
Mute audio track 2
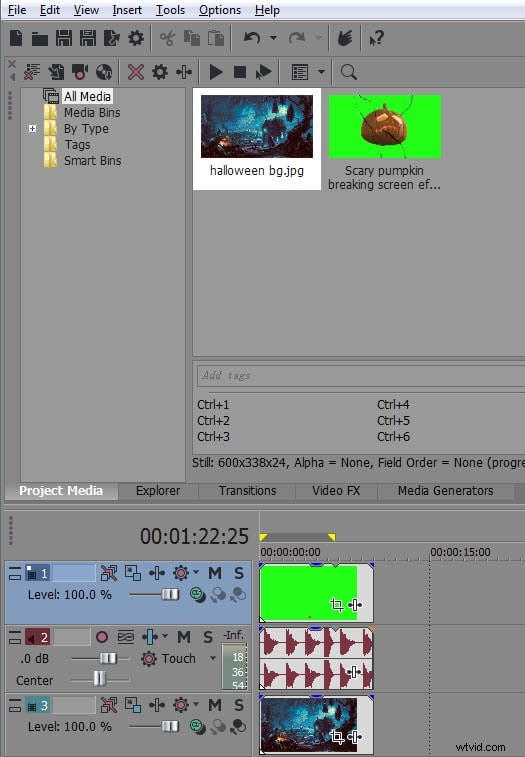point(184,637)
